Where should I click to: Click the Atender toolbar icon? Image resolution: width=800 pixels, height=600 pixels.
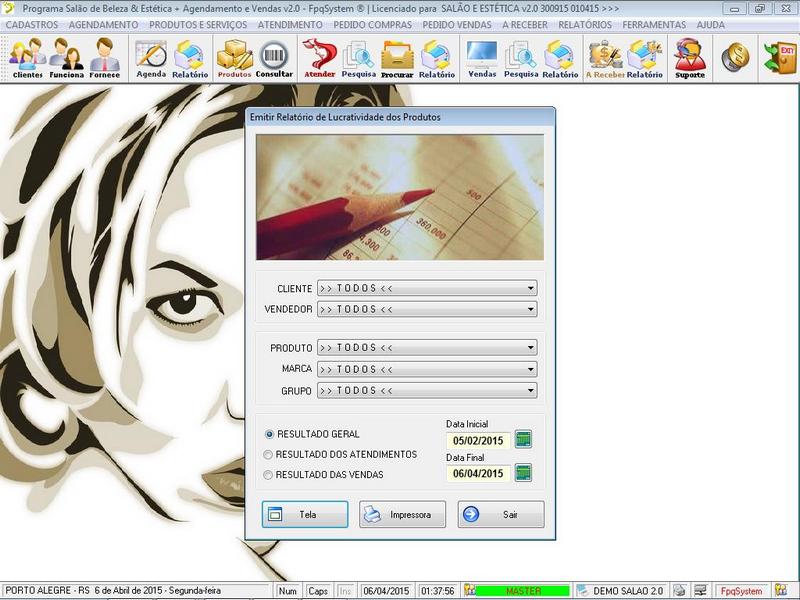pos(320,59)
